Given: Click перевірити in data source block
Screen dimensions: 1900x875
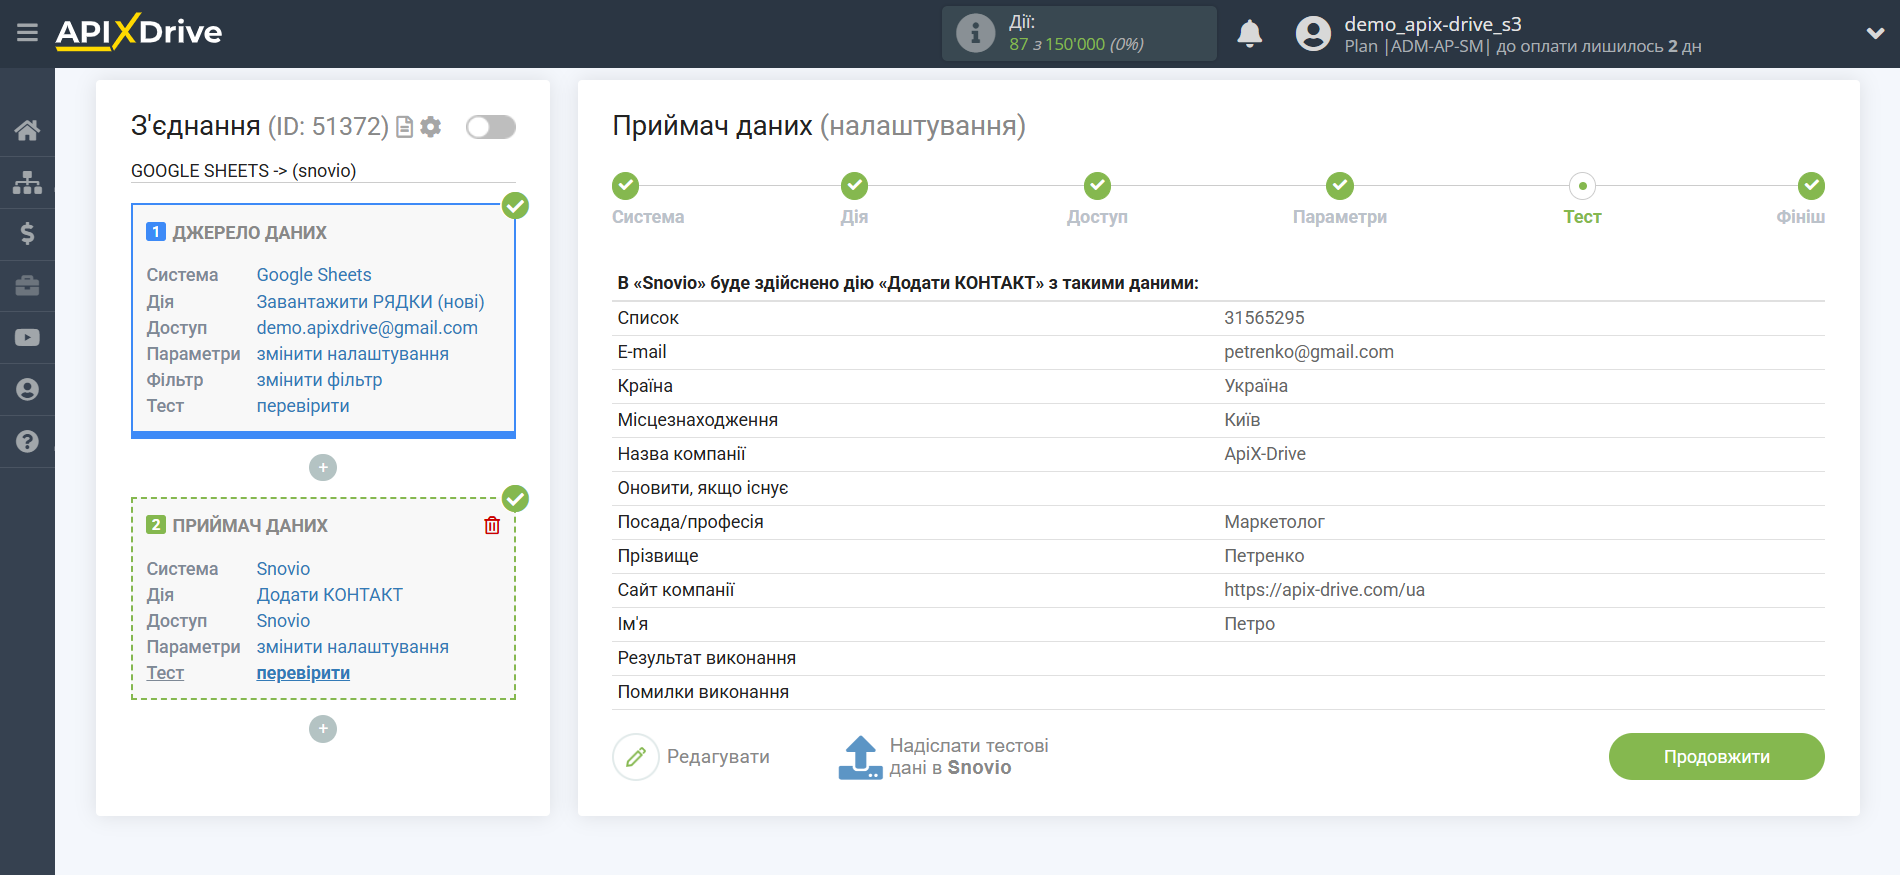Looking at the screenshot, I should click(303, 406).
